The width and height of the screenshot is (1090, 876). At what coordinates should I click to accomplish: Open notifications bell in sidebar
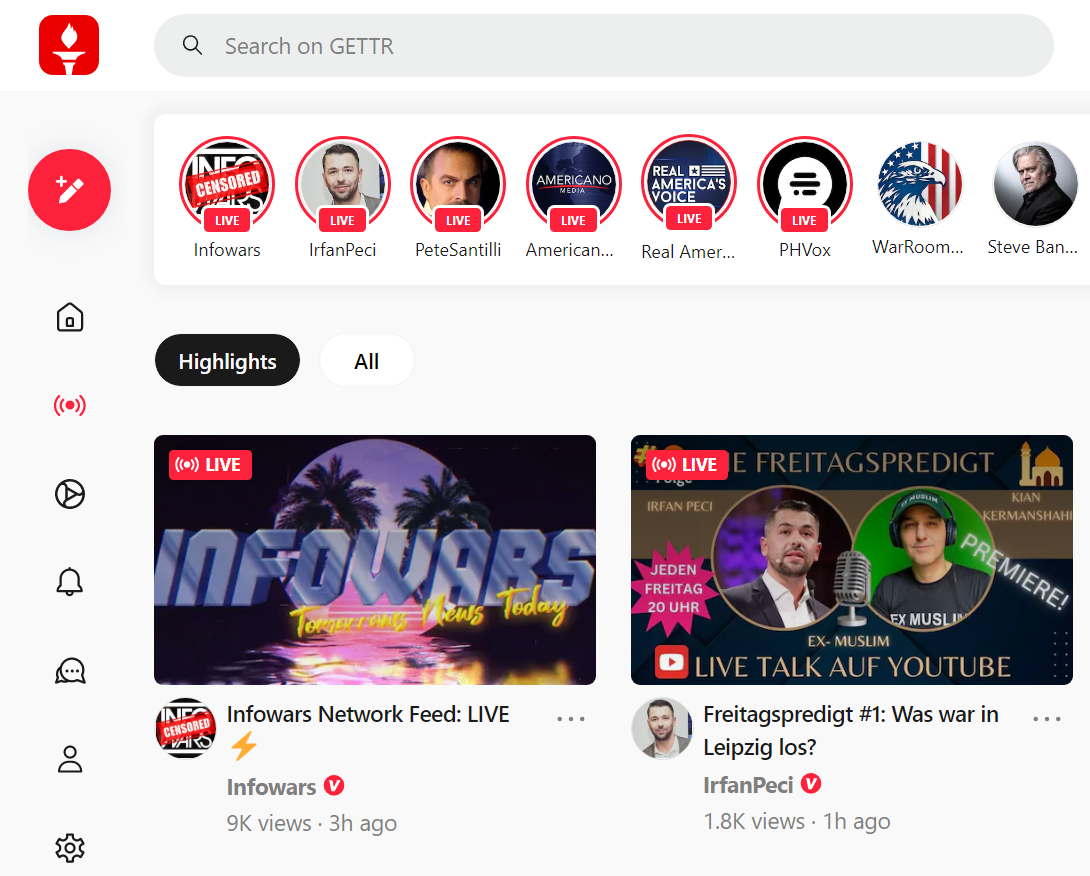(x=70, y=582)
